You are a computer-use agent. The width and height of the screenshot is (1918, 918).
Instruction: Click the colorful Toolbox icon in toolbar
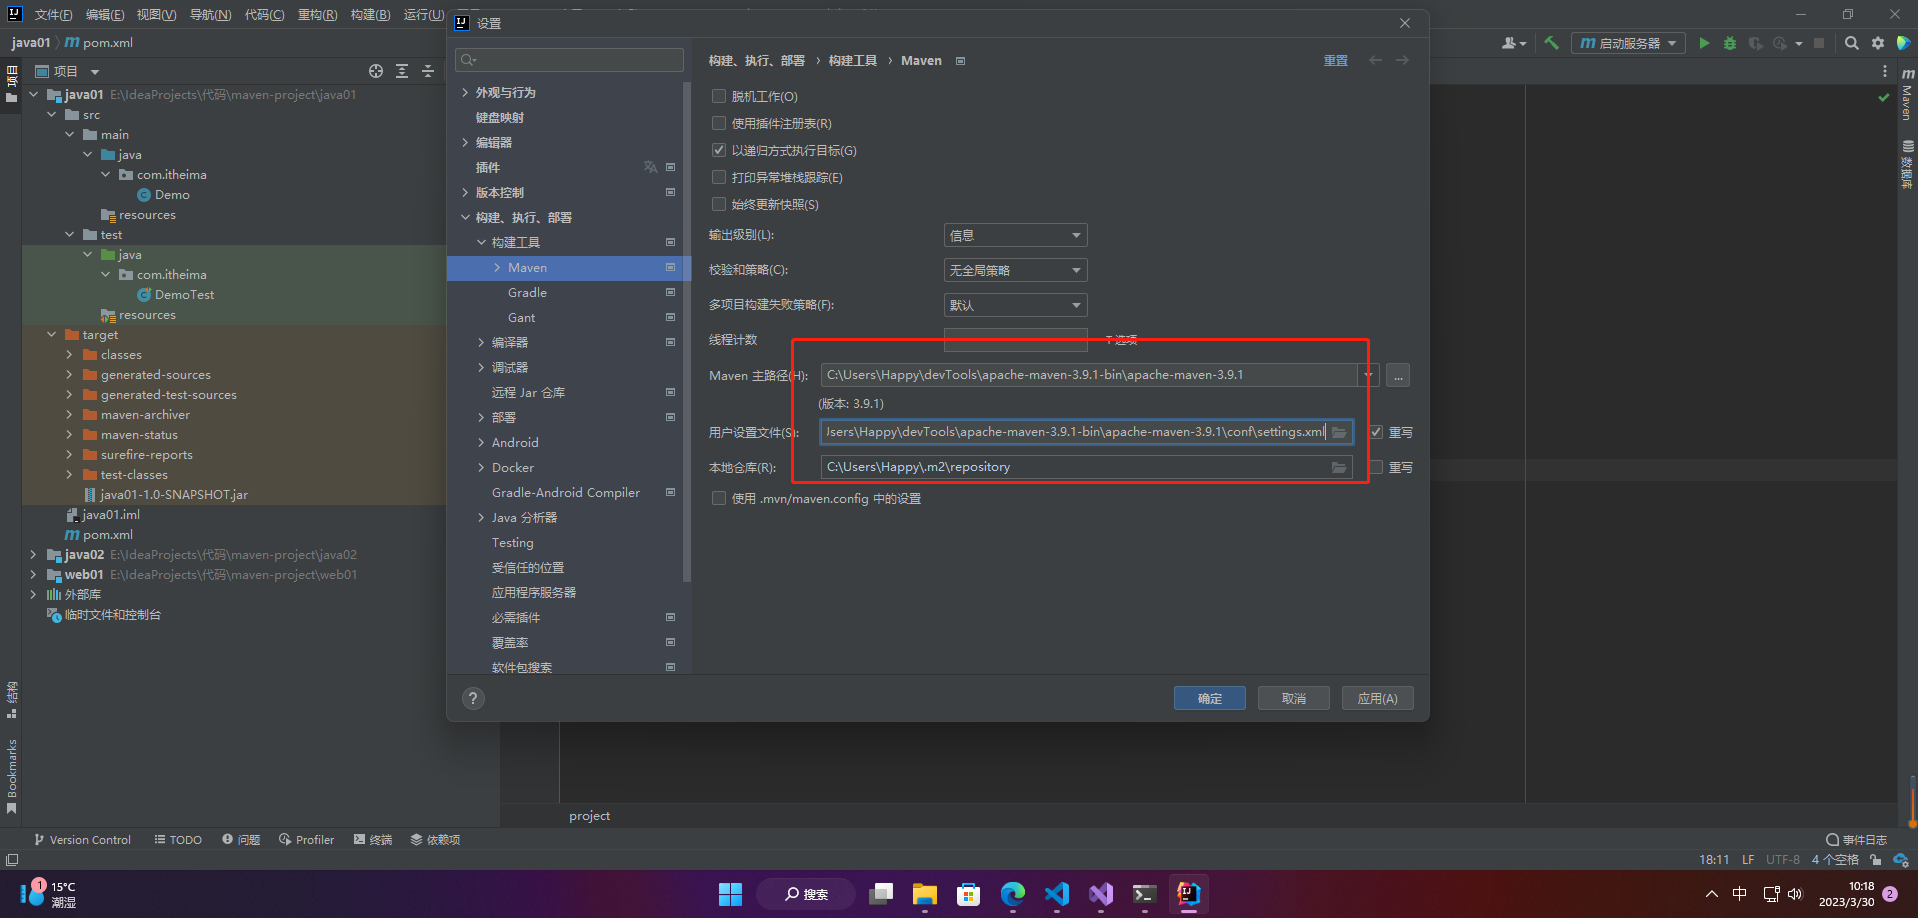point(1903,43)
